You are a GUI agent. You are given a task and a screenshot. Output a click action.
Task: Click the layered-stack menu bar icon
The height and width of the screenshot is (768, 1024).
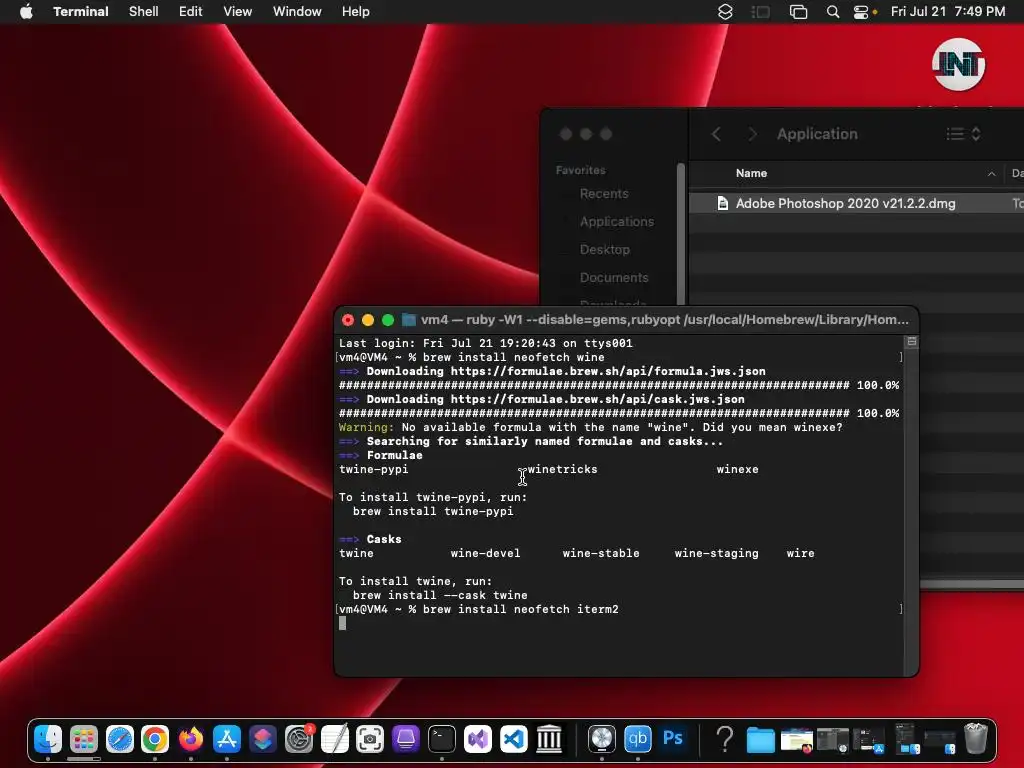725,12
